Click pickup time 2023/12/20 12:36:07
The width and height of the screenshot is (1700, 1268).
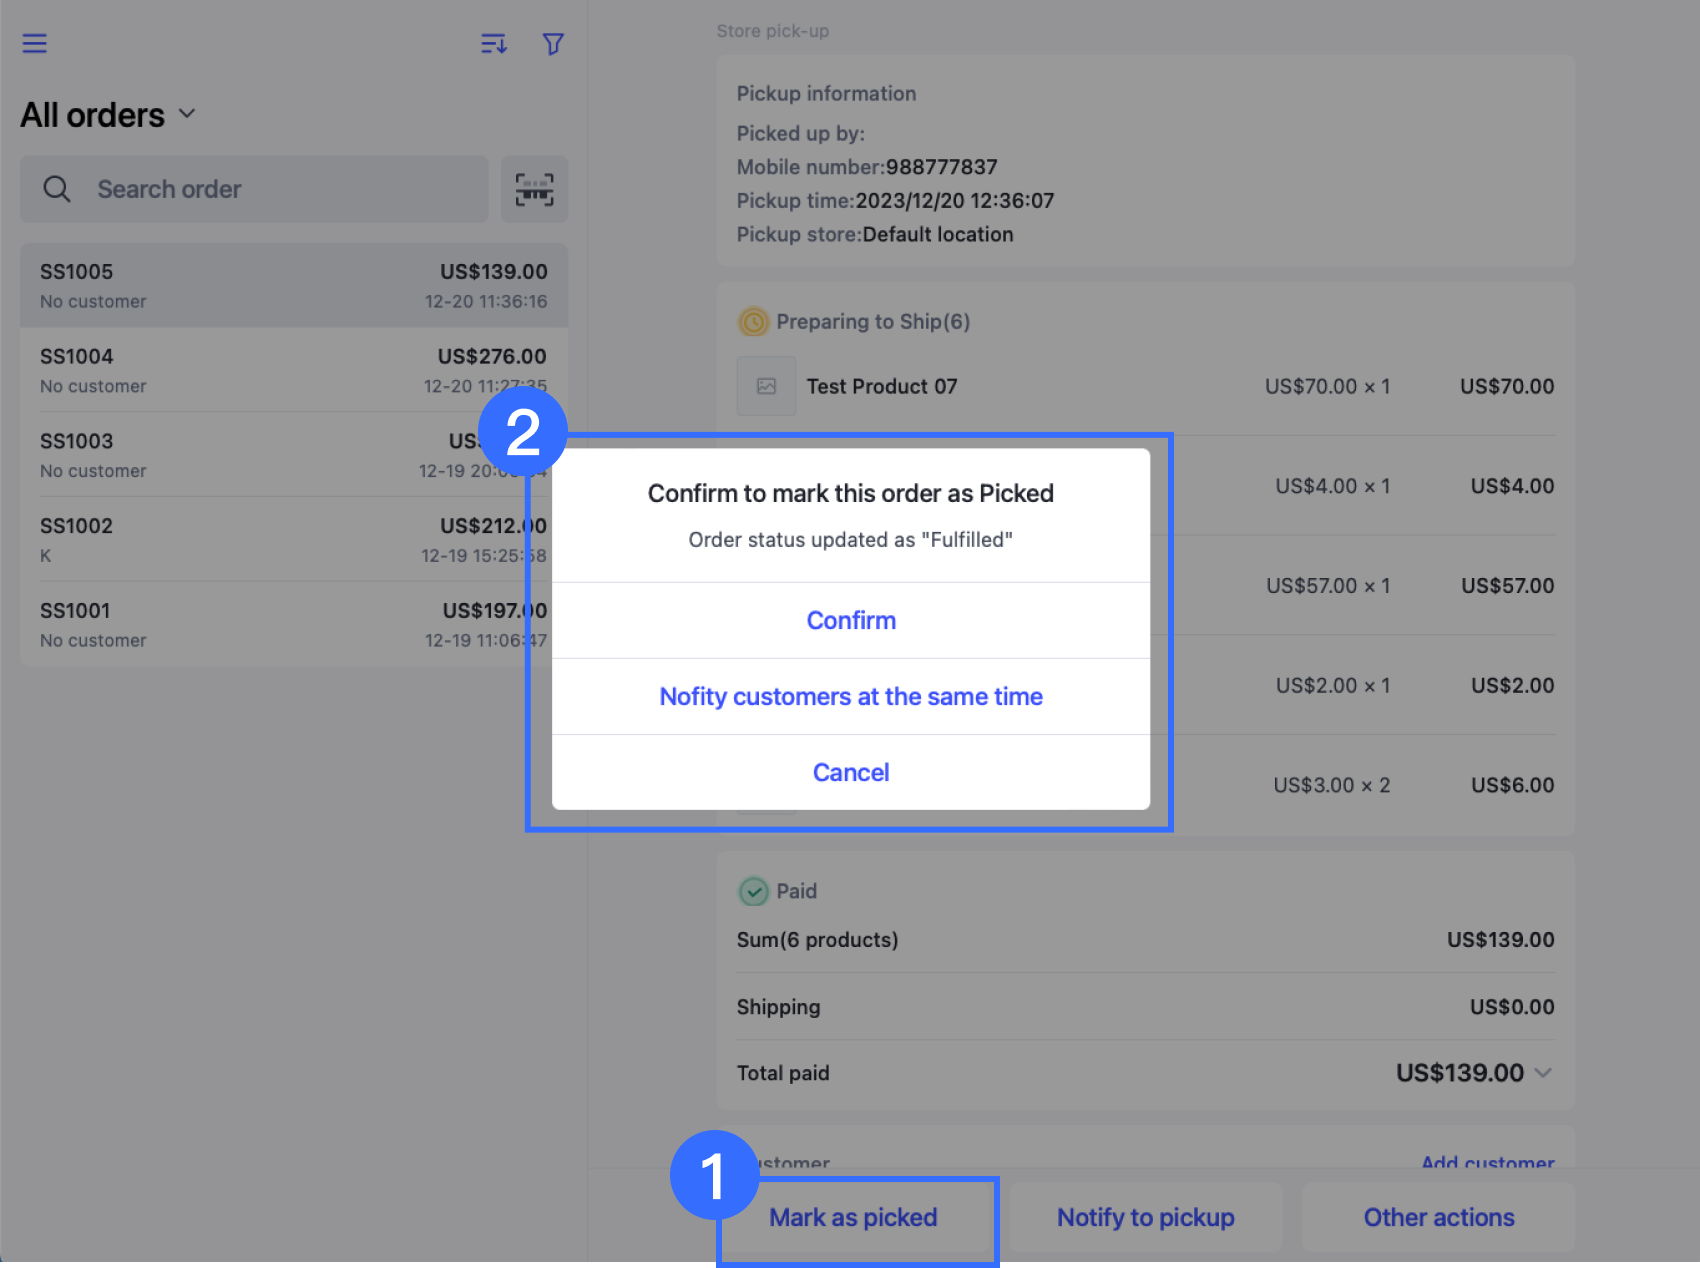point(955,201)
